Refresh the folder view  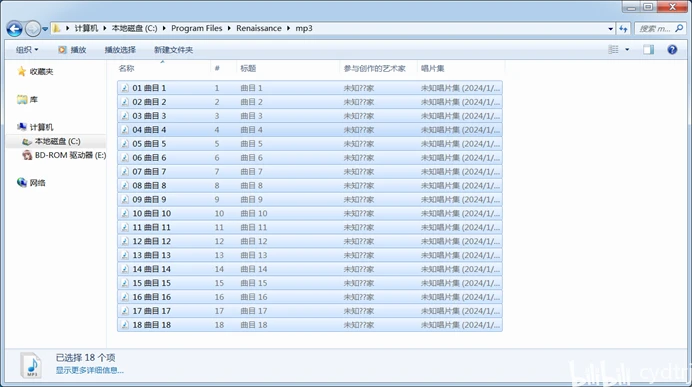click(623, 29)
